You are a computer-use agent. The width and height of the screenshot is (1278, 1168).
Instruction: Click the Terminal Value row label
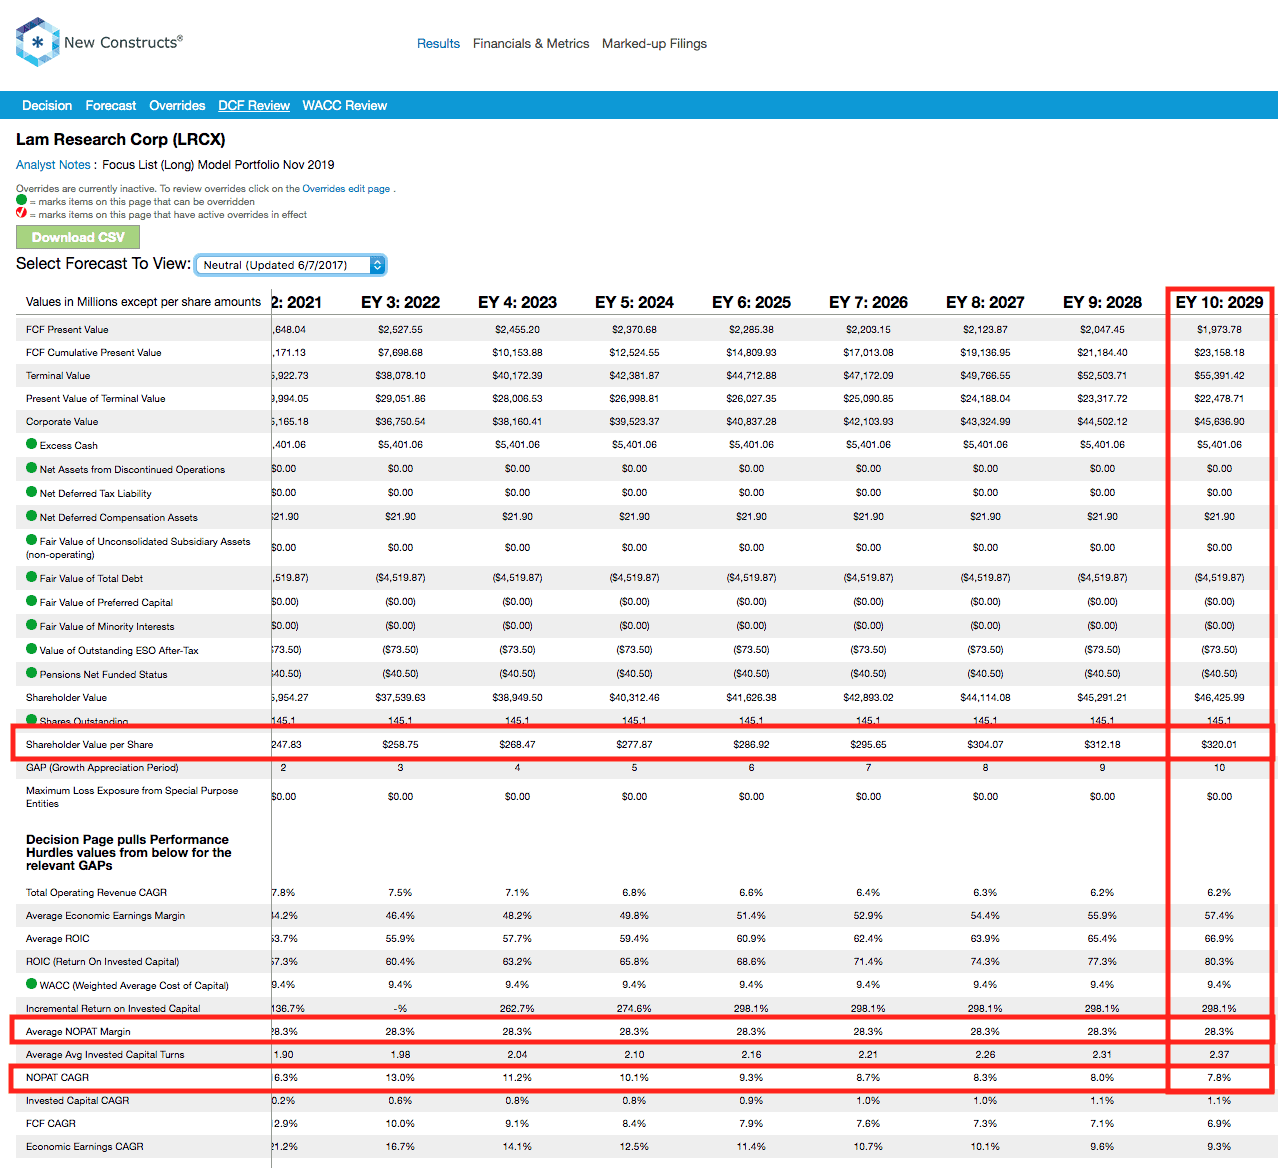58,375
